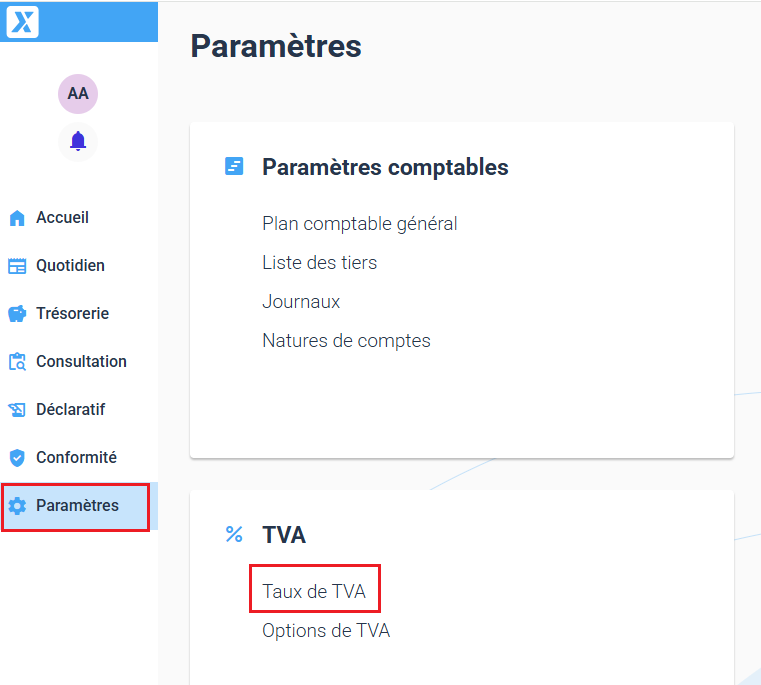
Task: Open Plan comptable général
Action: pyautogui.click(x=359, y=223)
